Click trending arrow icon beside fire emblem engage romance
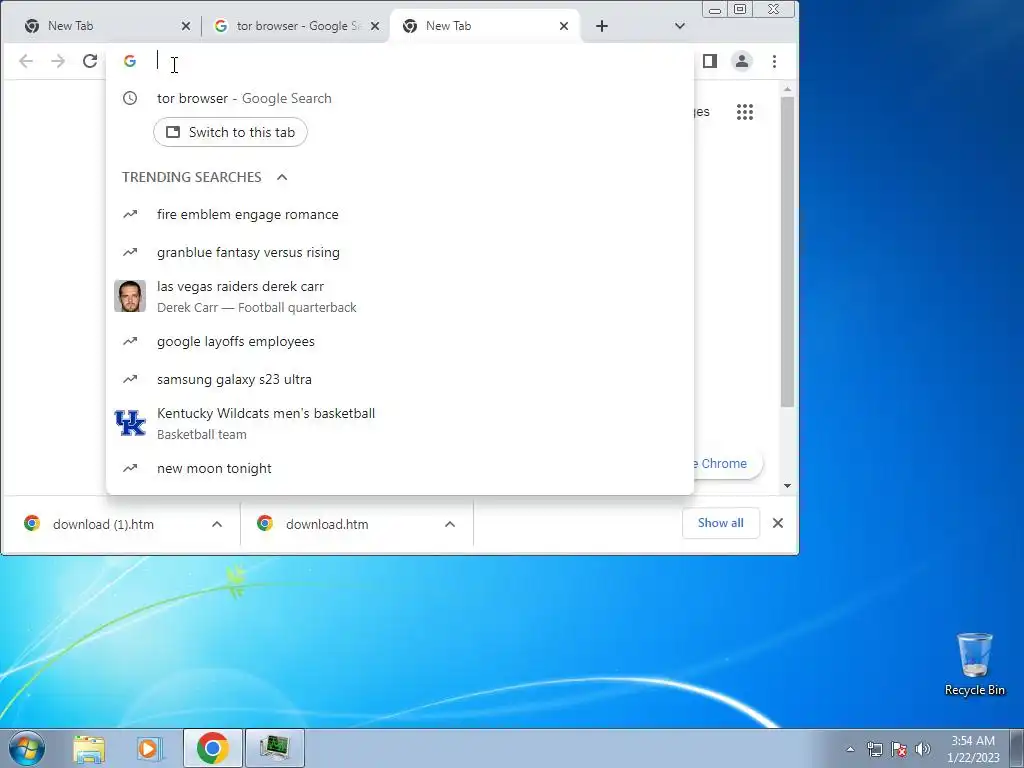 (x=130, y=214)
